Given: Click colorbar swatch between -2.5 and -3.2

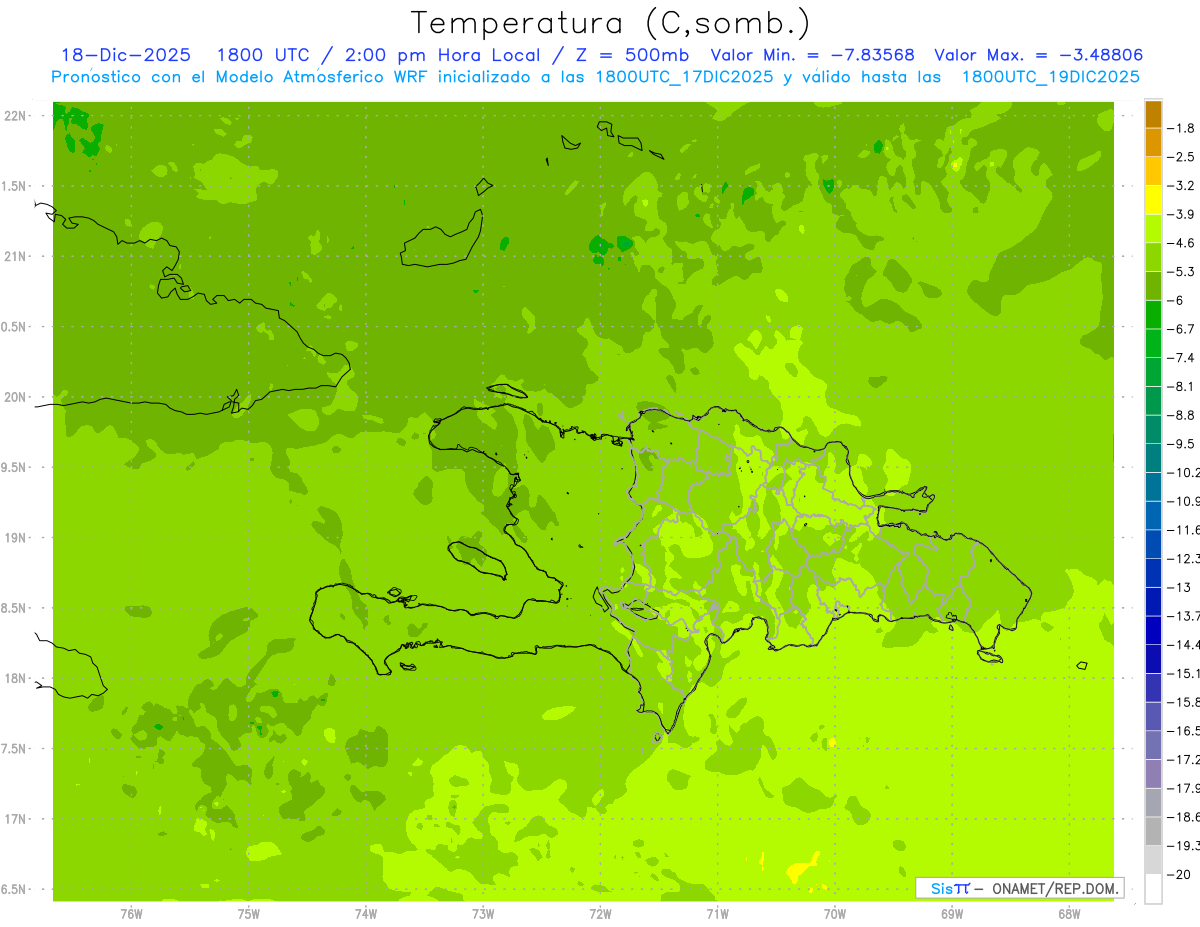Looking at the screenshot, I should point(1153,171).
